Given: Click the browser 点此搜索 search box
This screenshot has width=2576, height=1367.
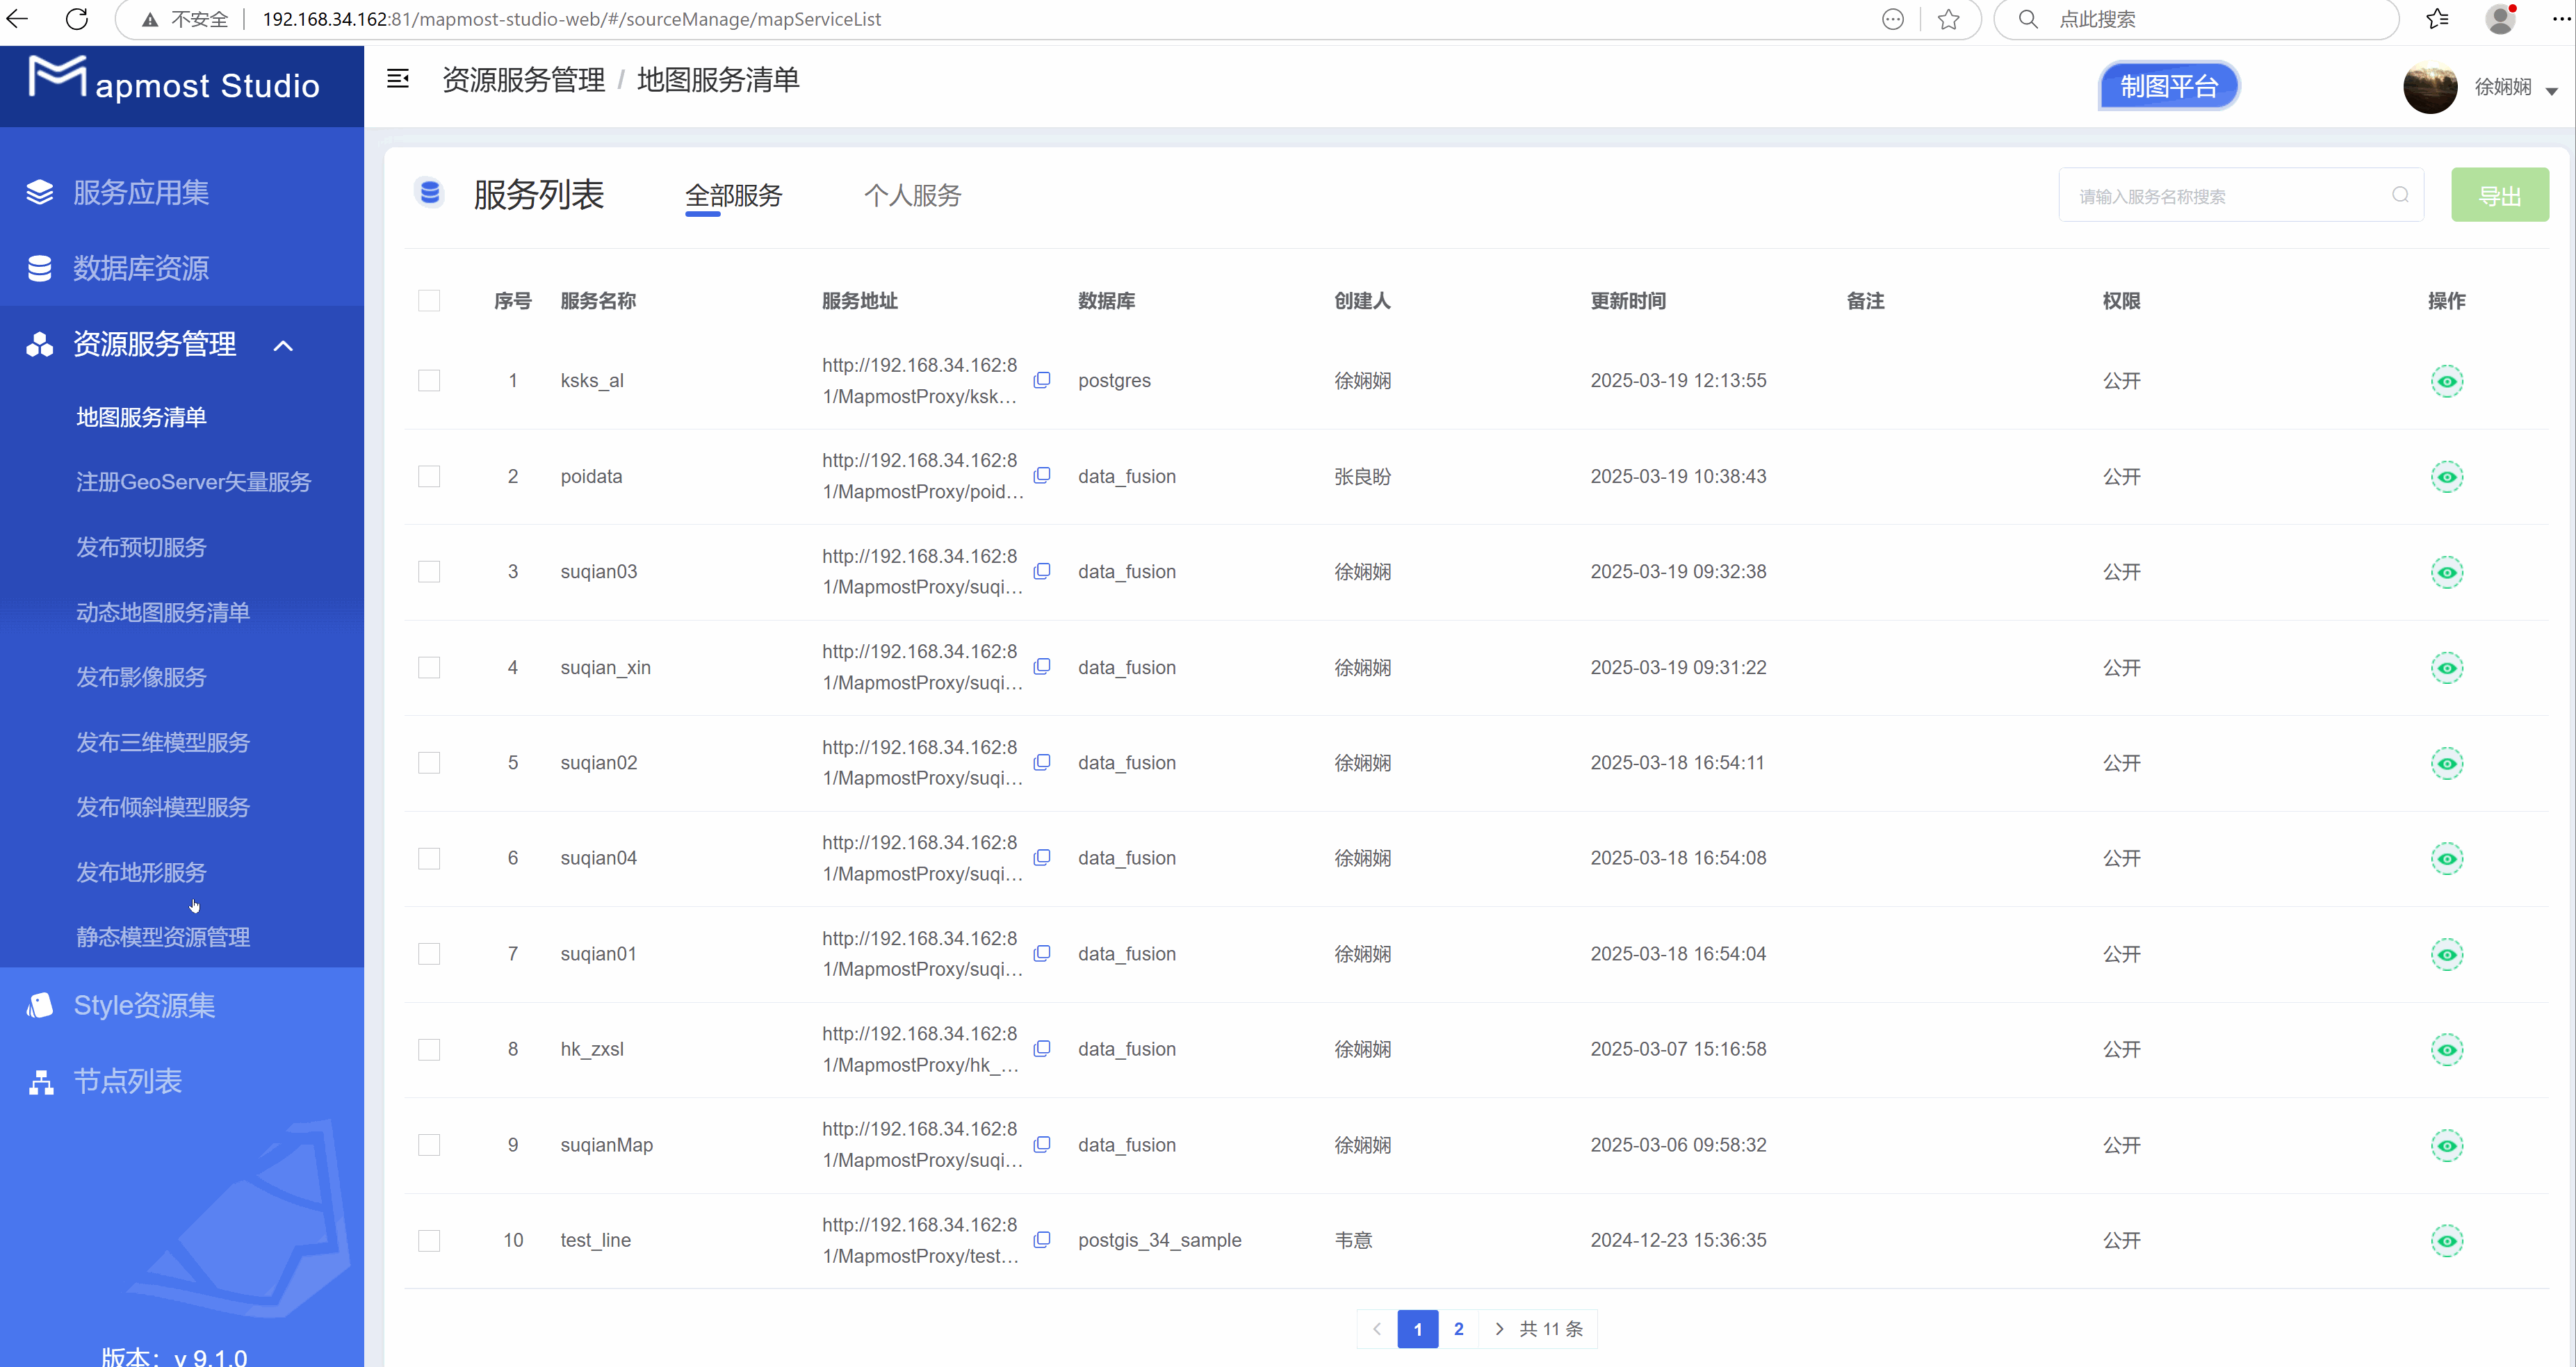Looking at the screenshot, I should tap(2196, 19).
